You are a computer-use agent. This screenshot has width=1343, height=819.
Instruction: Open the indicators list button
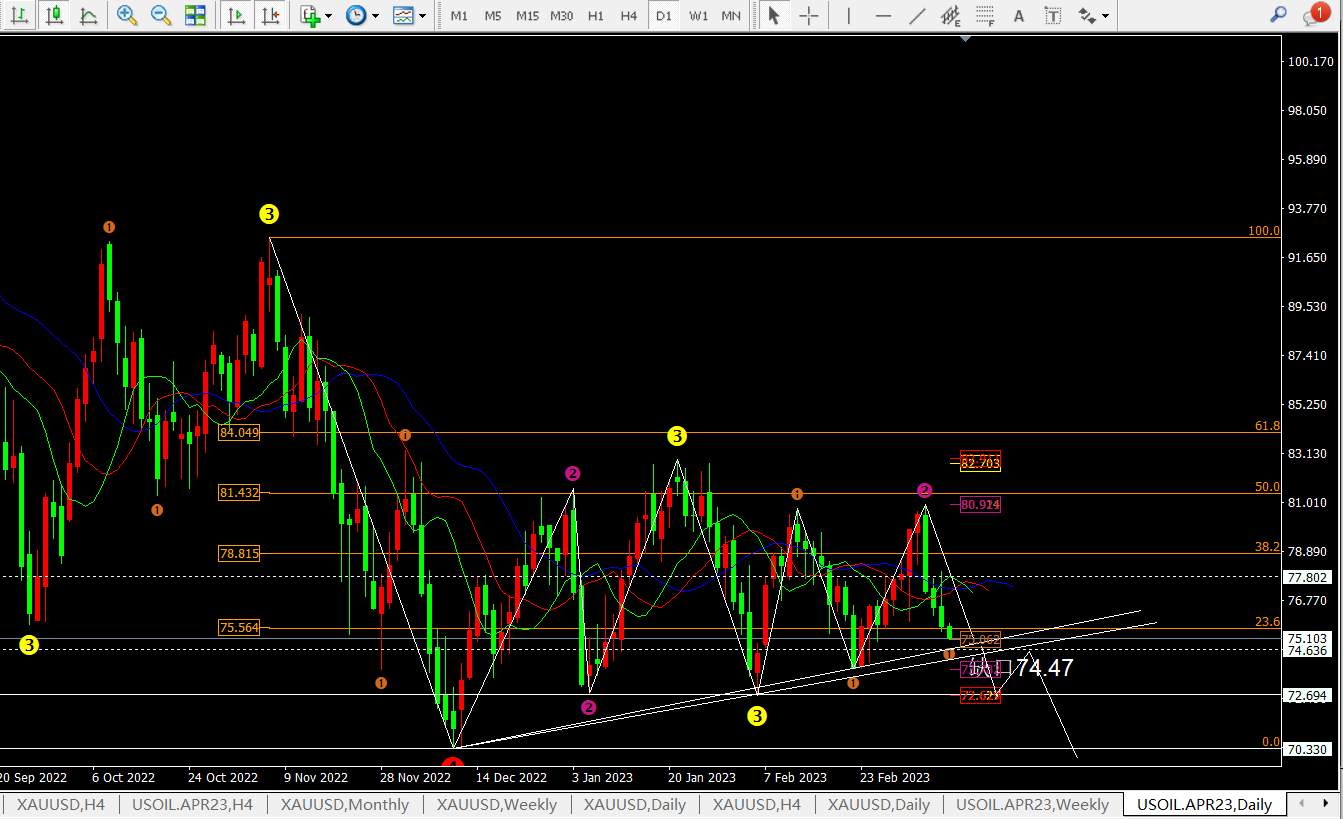[310, 15]
